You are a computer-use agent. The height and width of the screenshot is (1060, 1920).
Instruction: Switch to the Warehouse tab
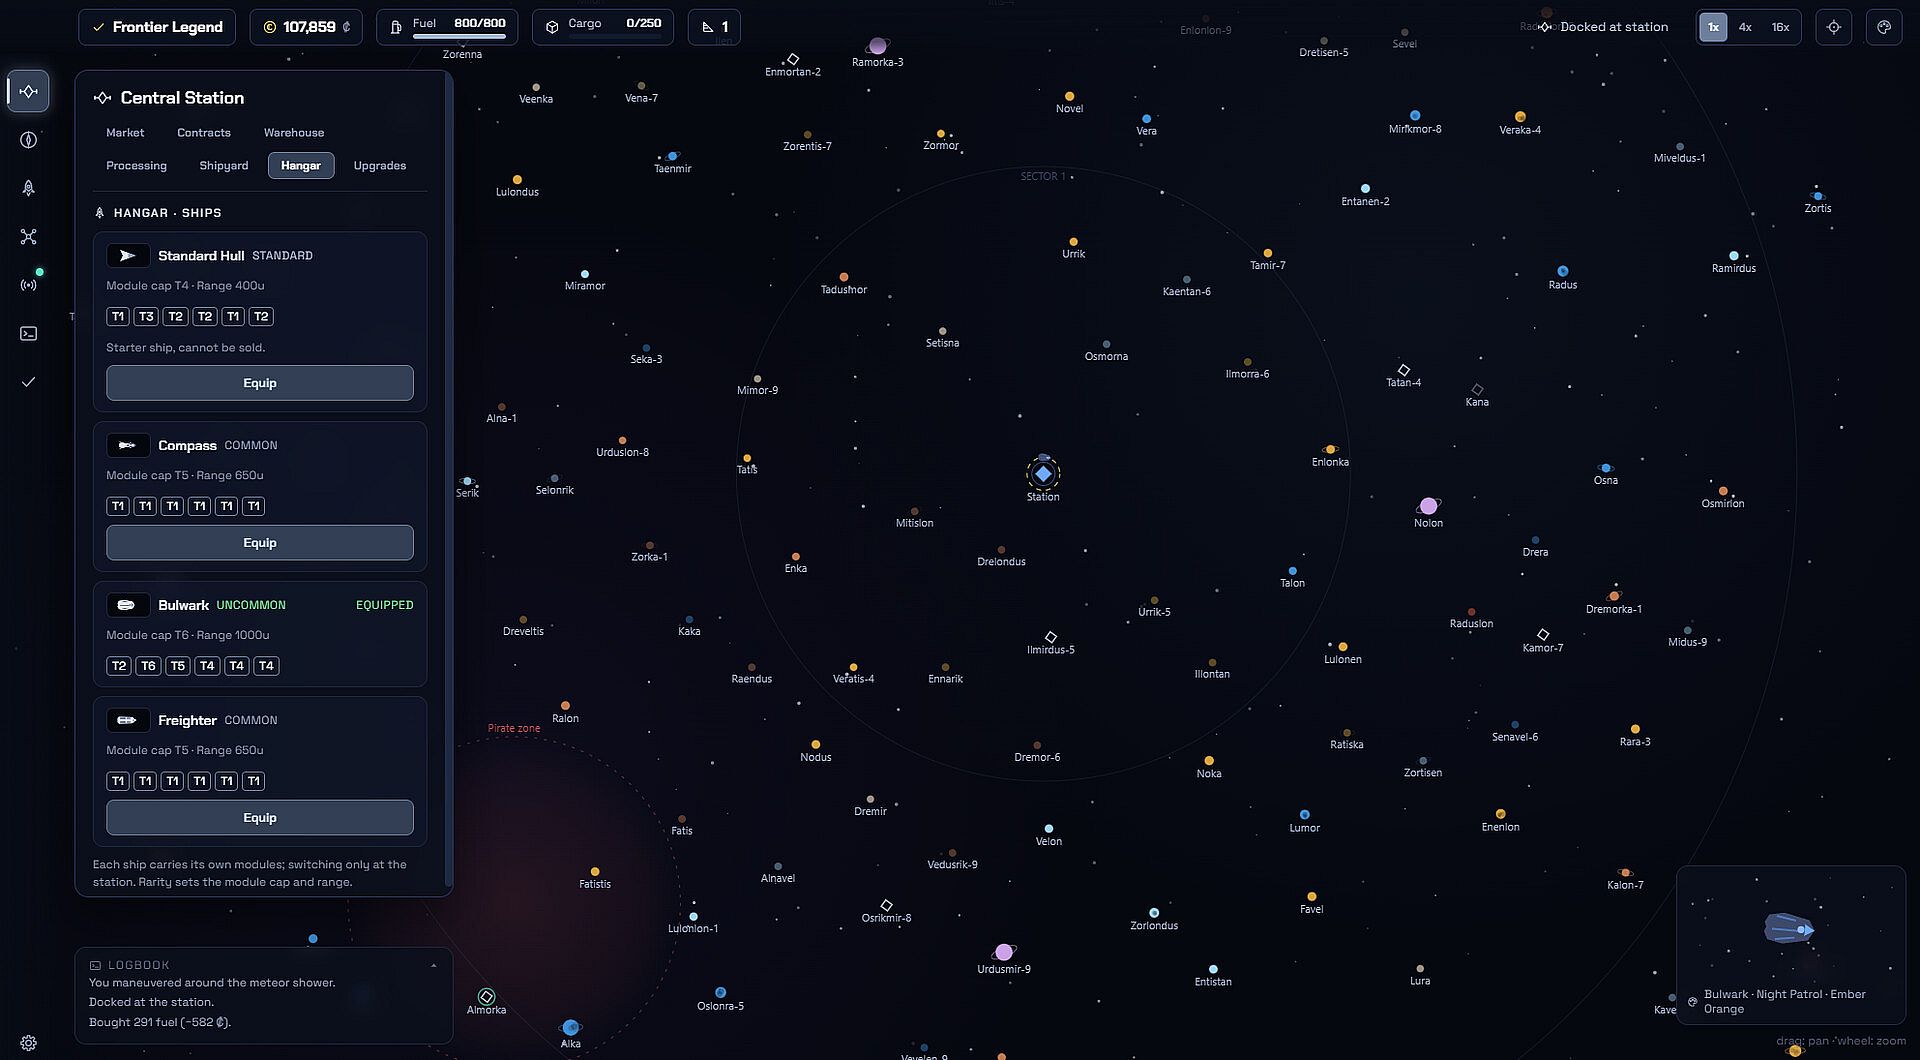[x=294, y=133]
